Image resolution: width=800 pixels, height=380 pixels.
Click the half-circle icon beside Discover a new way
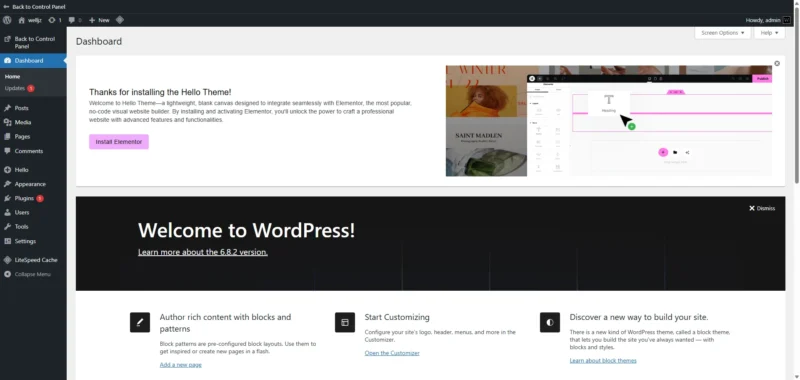(x=550, y=322)
